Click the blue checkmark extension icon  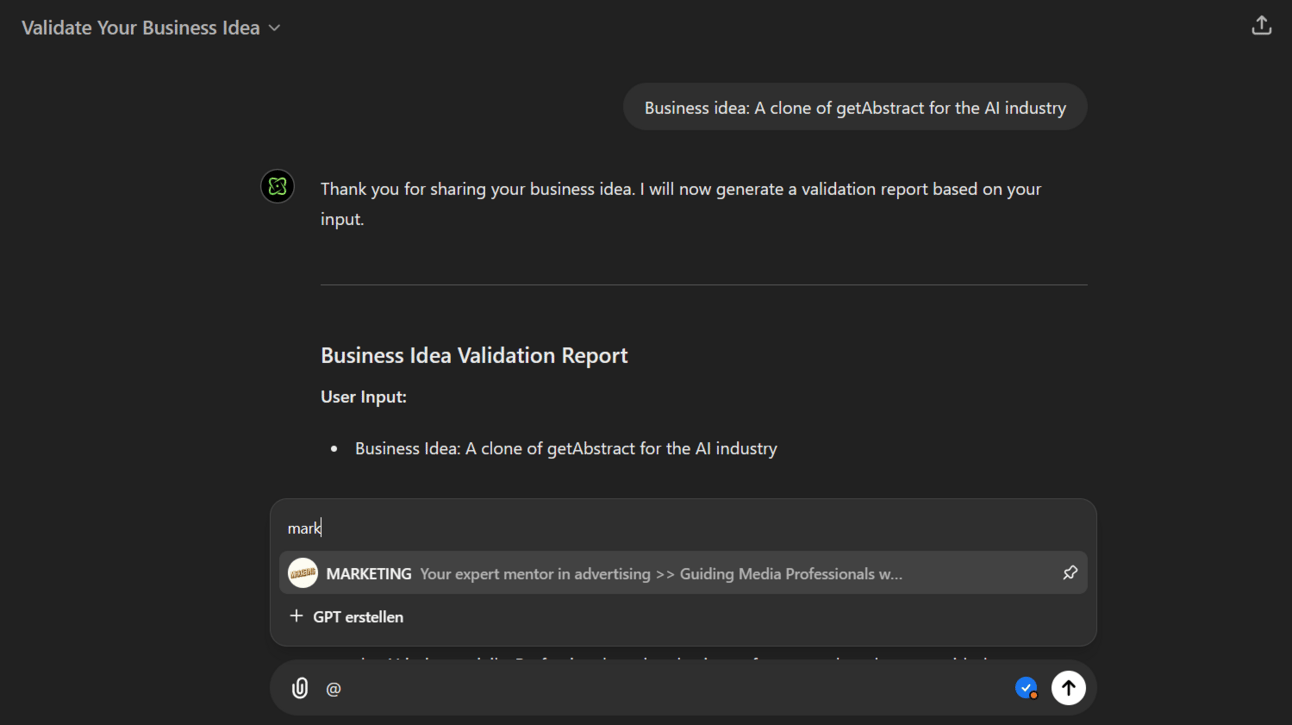(x=1026, y=687)
